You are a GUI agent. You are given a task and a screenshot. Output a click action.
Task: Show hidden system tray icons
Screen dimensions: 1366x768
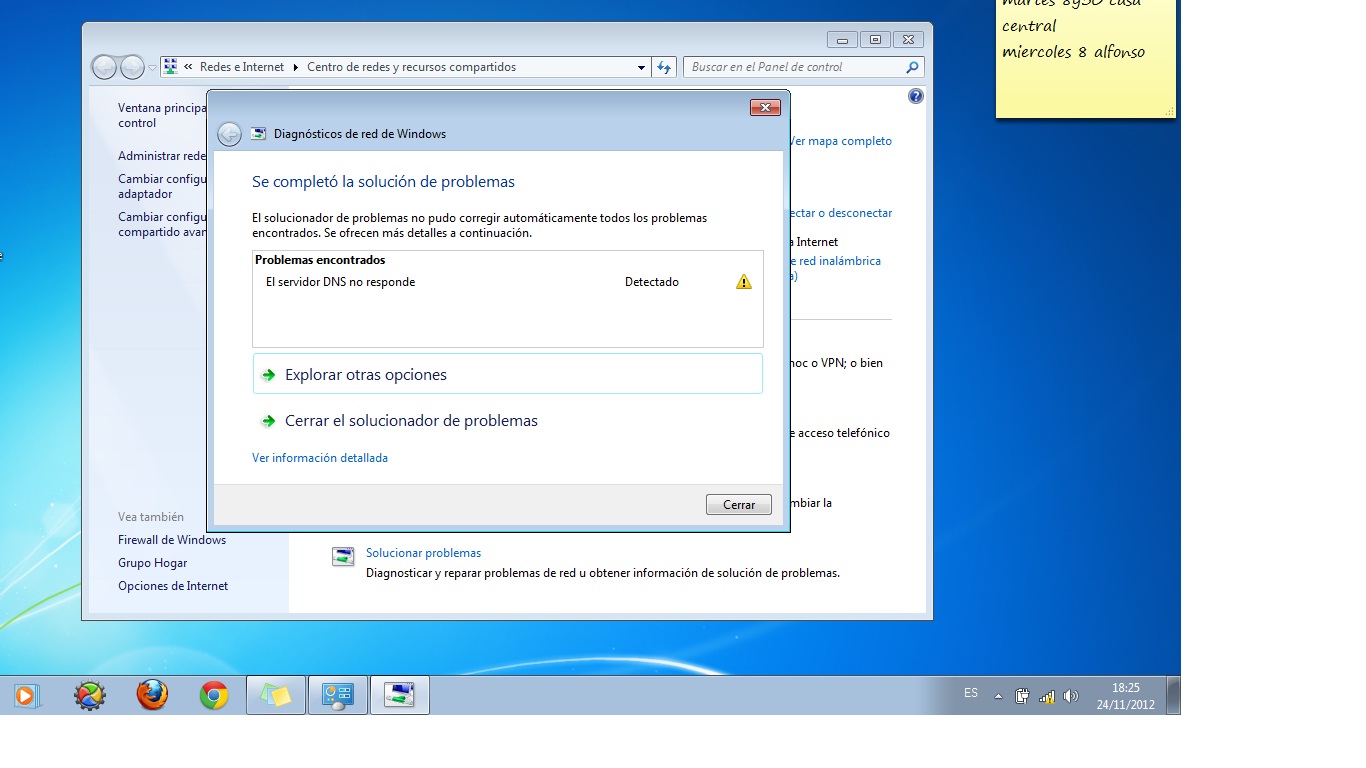pyautogui.click(x=998, y=696)
